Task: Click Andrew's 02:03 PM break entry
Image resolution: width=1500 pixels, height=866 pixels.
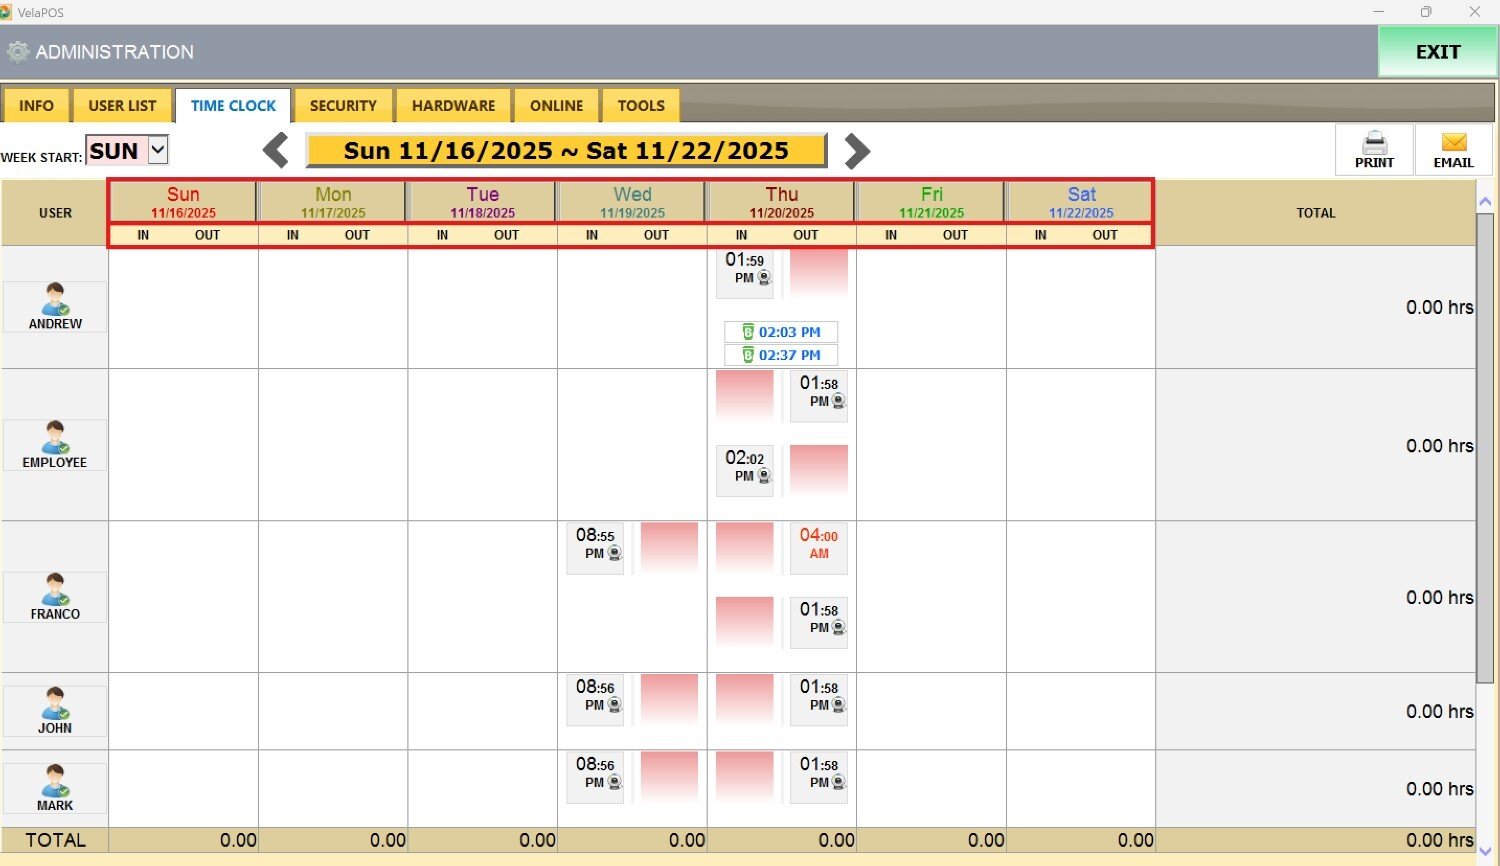Action: point(781,332)
